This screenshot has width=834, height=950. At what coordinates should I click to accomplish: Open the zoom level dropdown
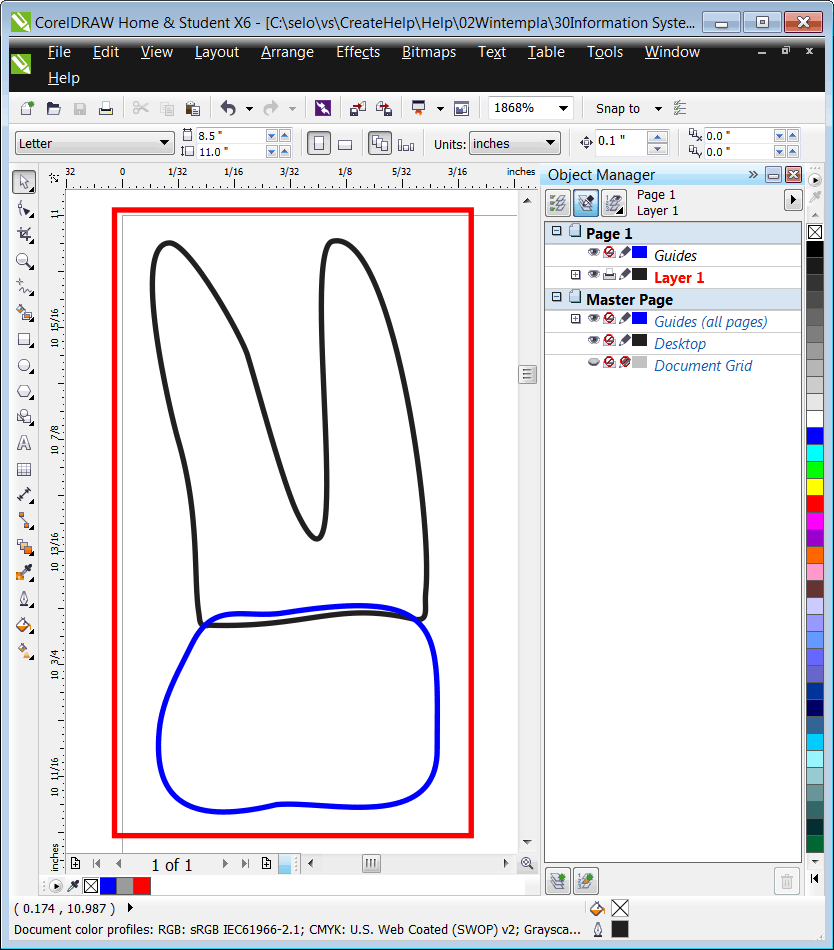point(563,108)
